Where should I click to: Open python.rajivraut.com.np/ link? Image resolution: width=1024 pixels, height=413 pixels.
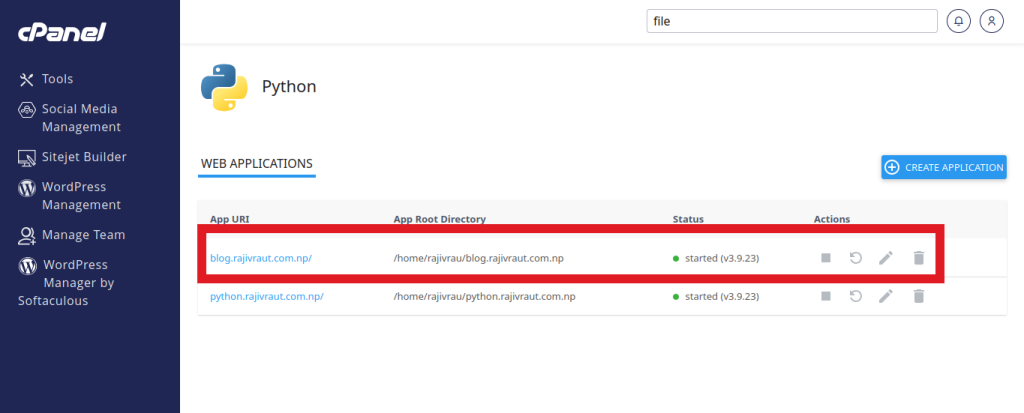[266, 297]
